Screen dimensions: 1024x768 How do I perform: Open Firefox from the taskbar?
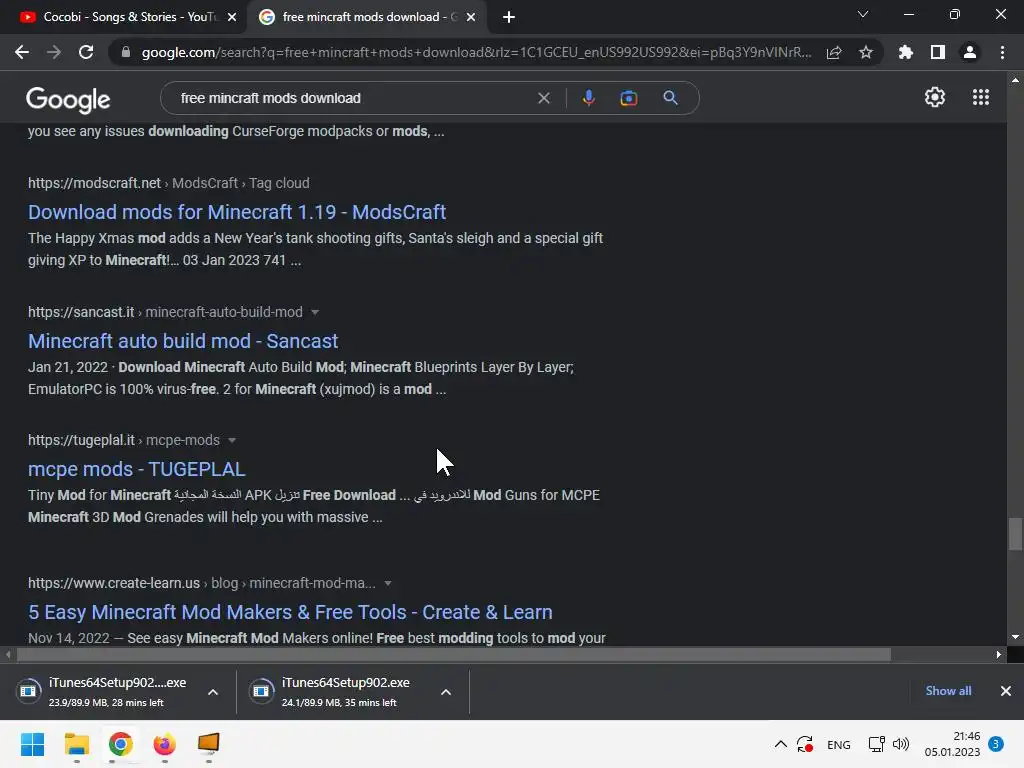click(165, 744)
